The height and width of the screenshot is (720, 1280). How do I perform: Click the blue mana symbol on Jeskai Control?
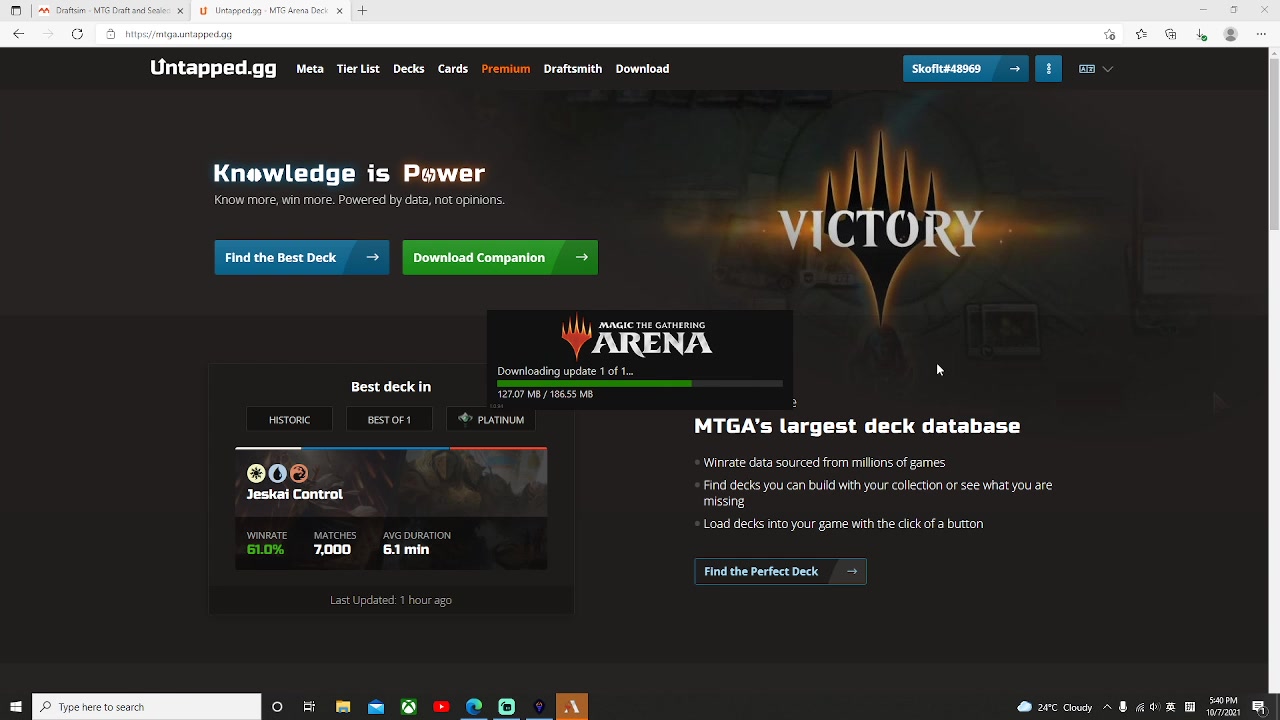tap(277, 473)
